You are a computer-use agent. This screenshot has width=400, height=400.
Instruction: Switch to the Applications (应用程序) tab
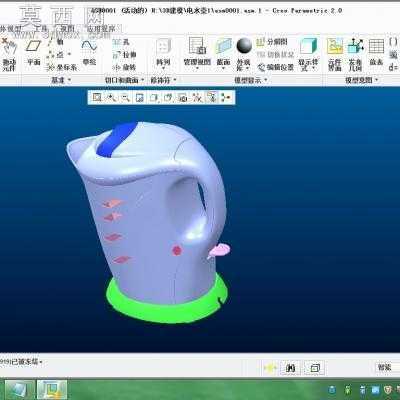[x=100, y=29]
